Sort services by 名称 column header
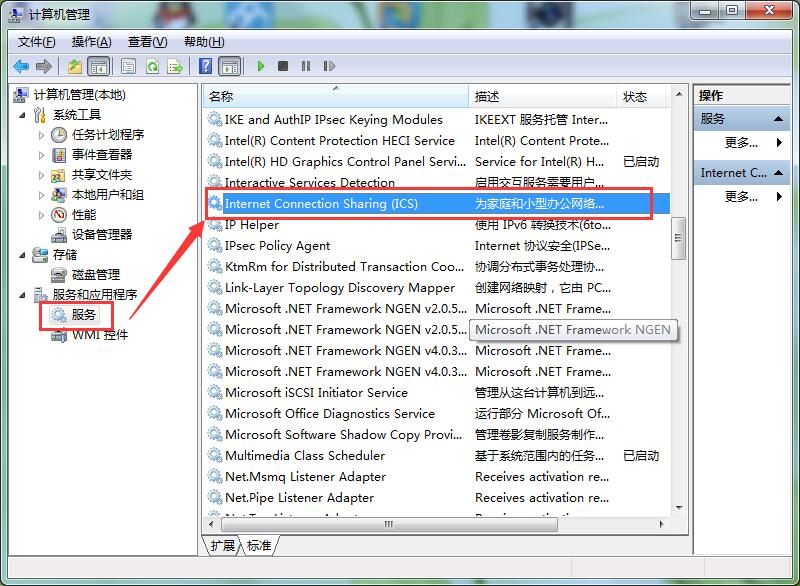 pos(336,96)
